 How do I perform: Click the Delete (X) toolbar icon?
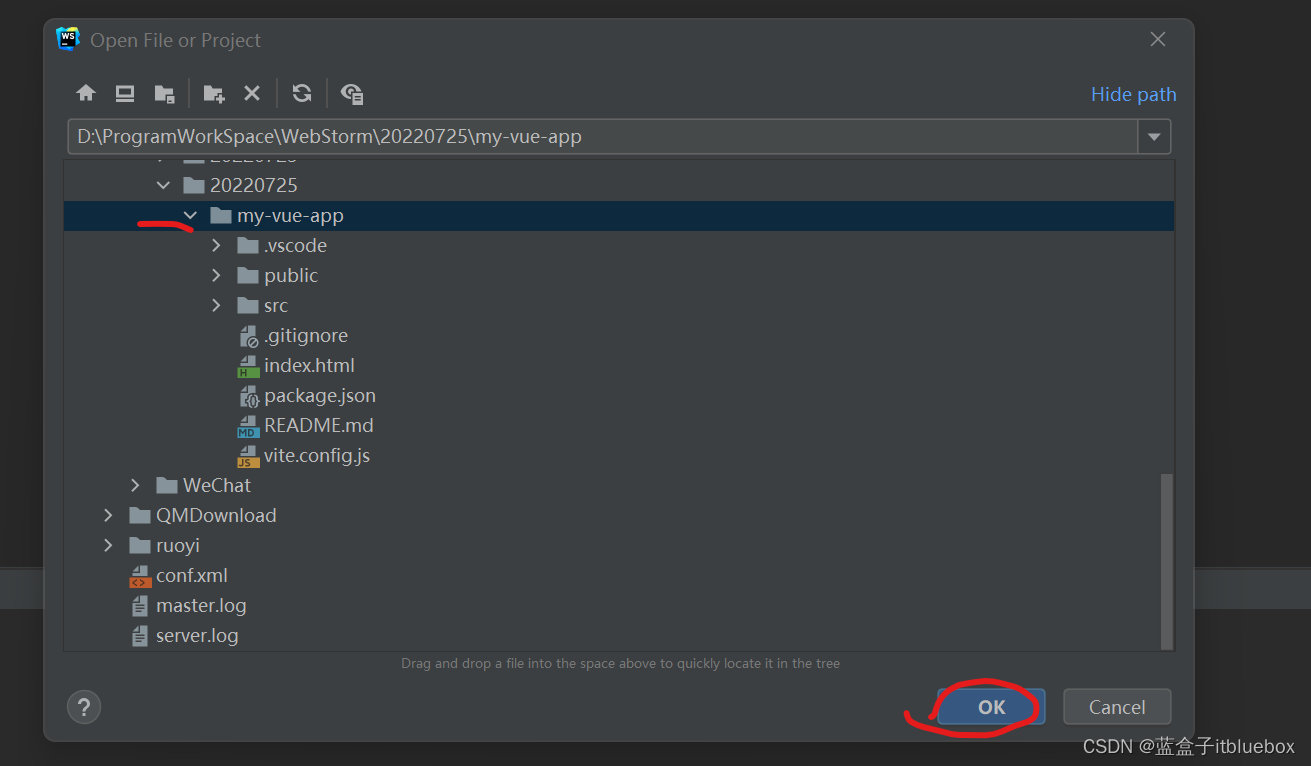[252, 93]
